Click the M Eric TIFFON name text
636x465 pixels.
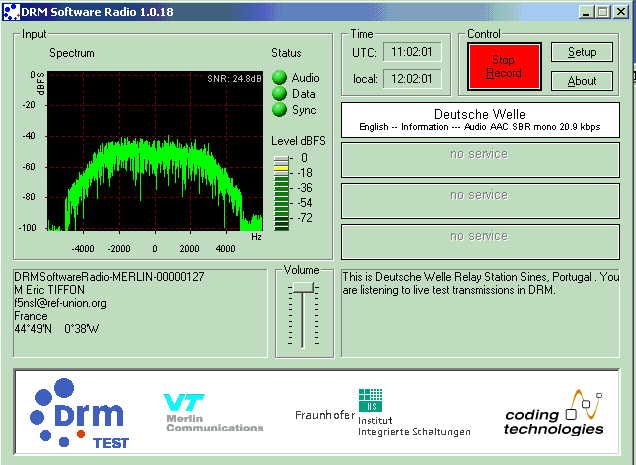click(x=49, y=290)
